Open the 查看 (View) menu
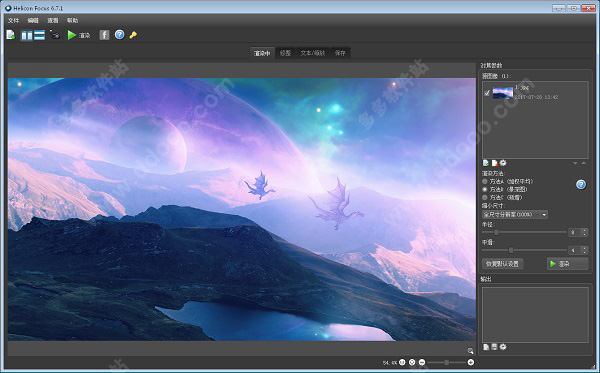The image size is (600, 373). pyautogui.click(x=53, y=20)
